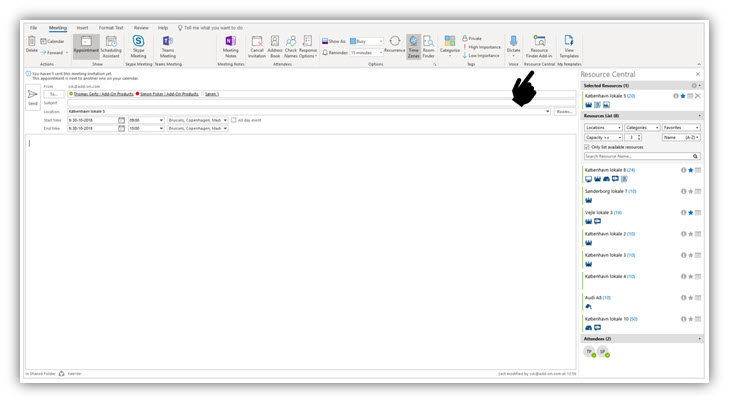Toggle favorite star for Vejle lokale 3
The image size is (729, 403).
pyautogui.click(x=691, y=213)
